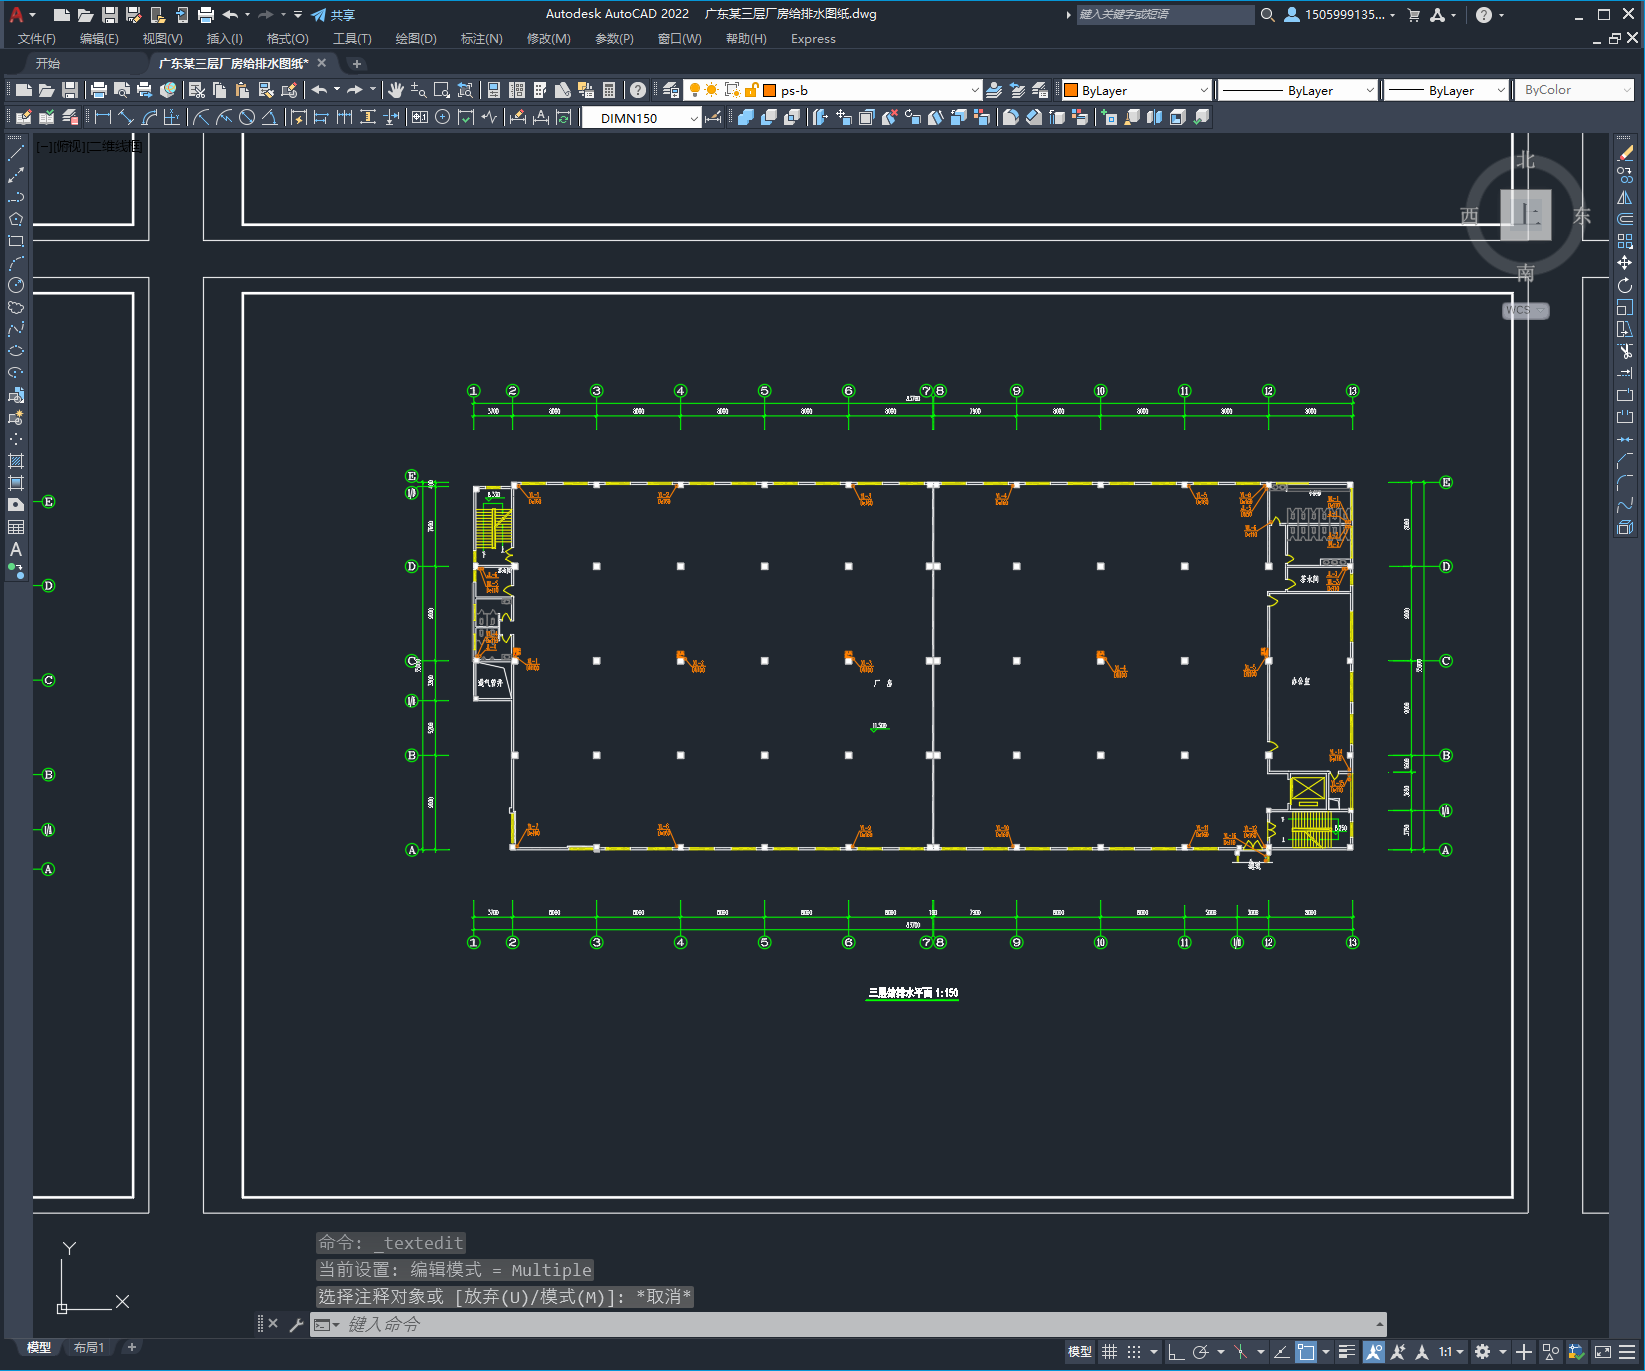Click the orange layer color swatch beside ps-b
This screenshot has width=1645, height=1371.
pos(770,90)
